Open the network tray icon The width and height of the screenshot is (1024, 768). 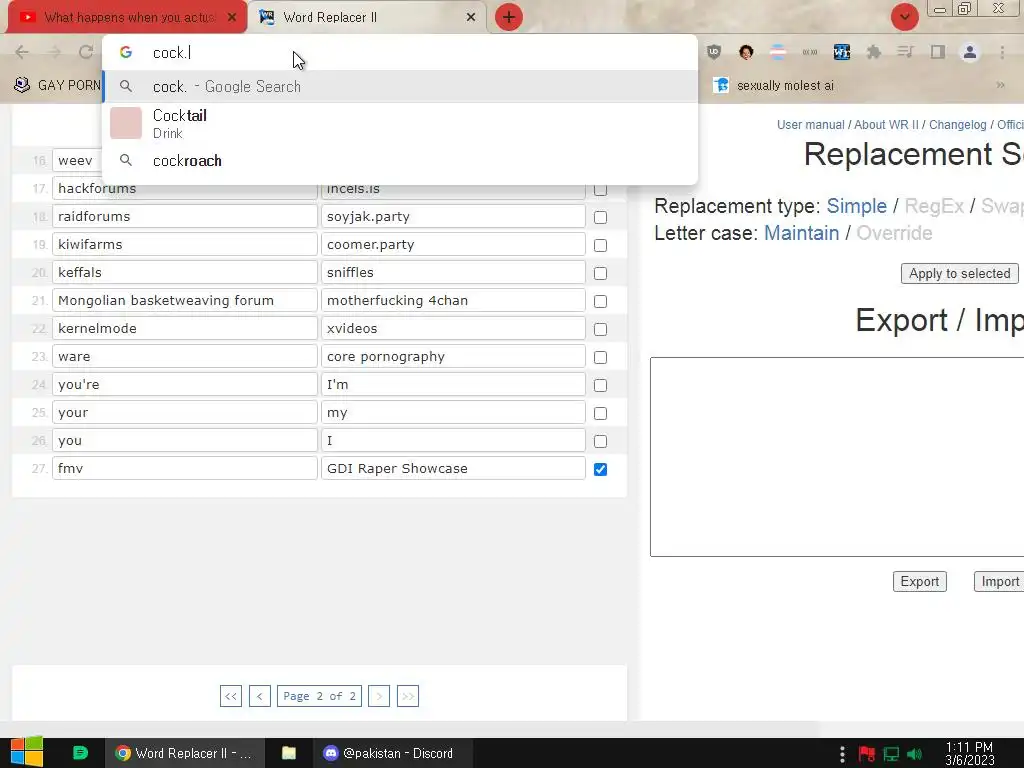tap(891, 754)
